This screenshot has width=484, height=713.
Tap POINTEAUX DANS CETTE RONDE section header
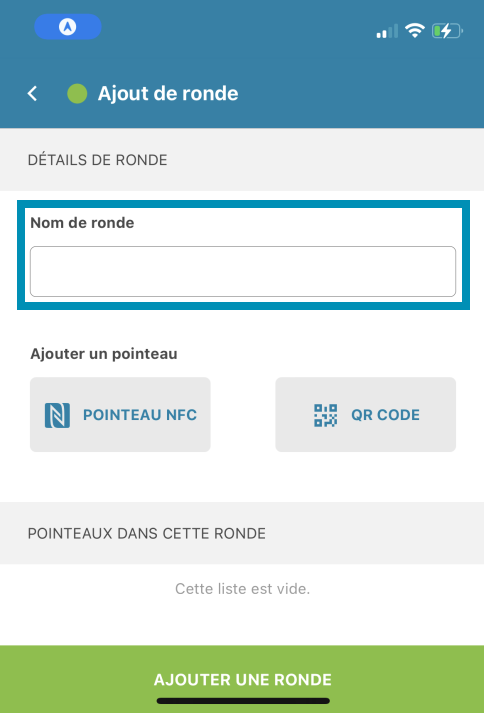coord(146,533)
